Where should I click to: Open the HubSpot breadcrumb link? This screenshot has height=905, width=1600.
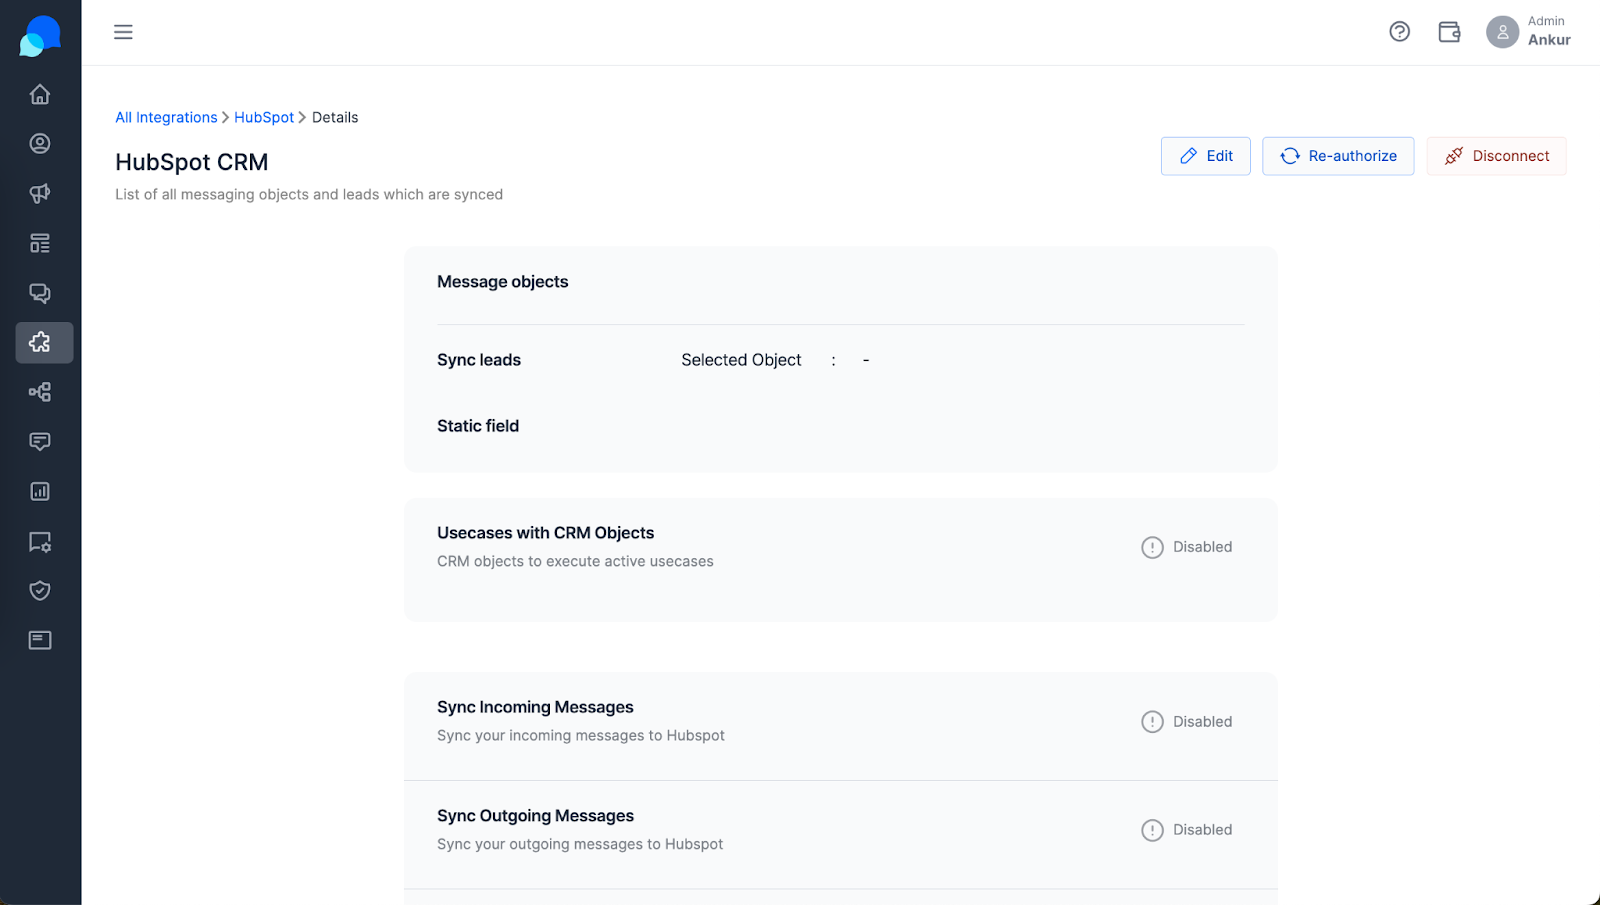click(x=264, y=117)
